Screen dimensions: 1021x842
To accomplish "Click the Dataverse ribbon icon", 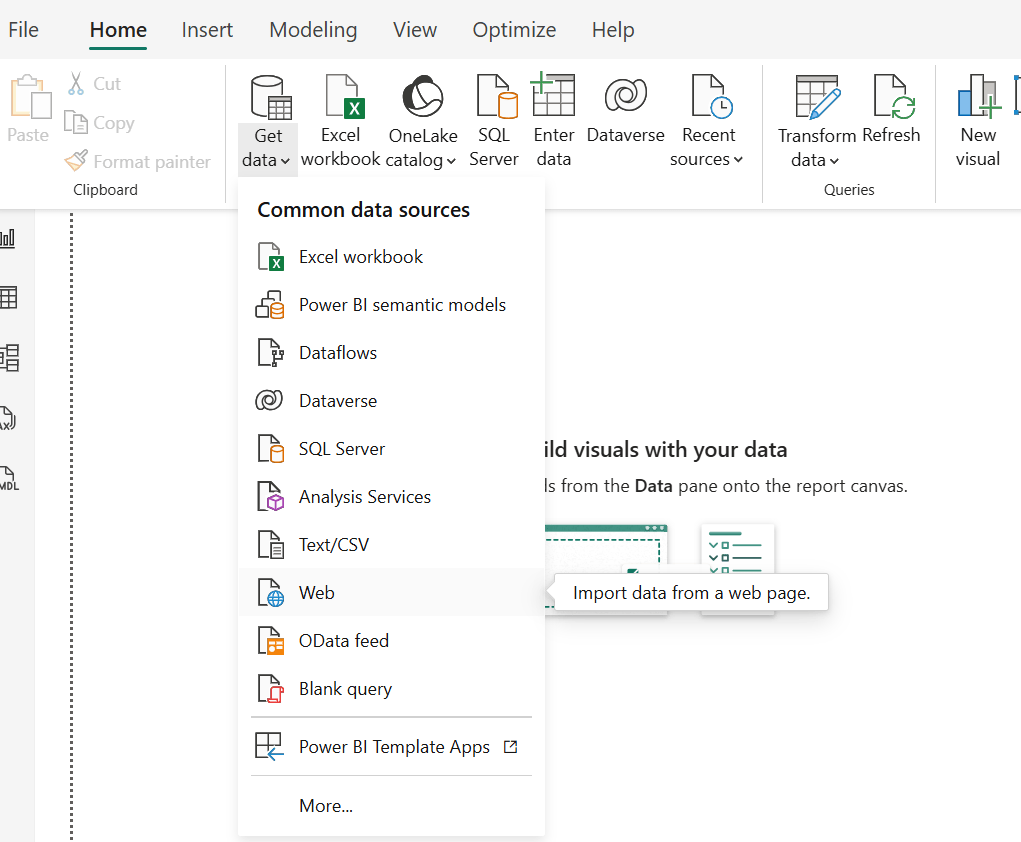I will [x=626, y=96].
